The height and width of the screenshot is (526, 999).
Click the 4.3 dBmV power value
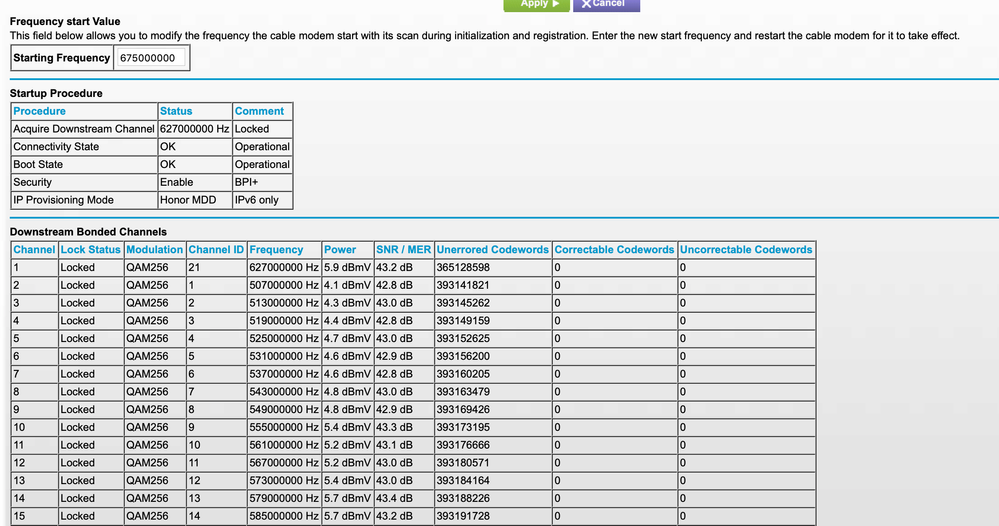pos(347,303)
